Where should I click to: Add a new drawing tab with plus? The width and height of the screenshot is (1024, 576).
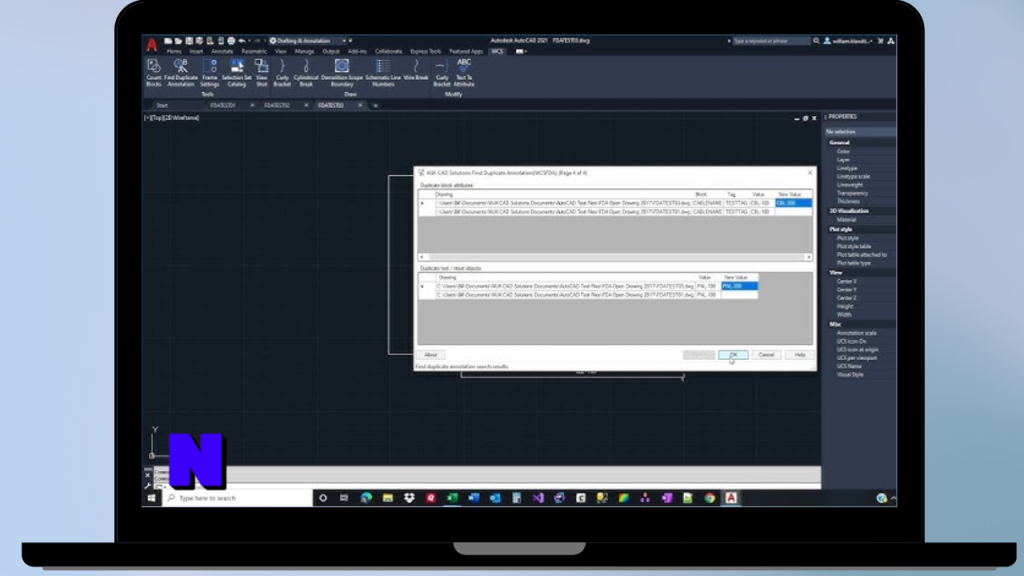point(375,105)
